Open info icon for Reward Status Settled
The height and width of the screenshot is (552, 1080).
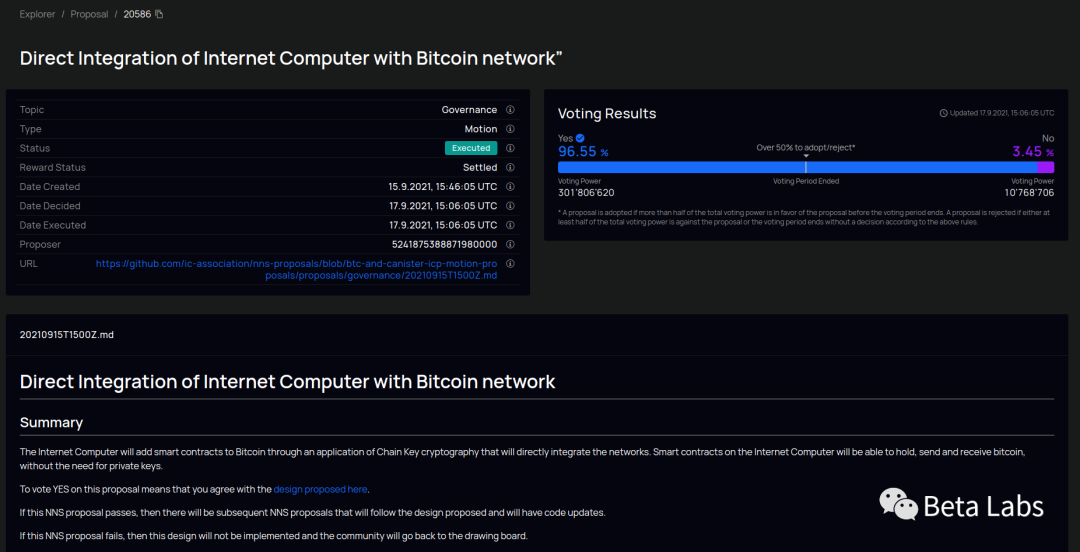click(510, 167)
